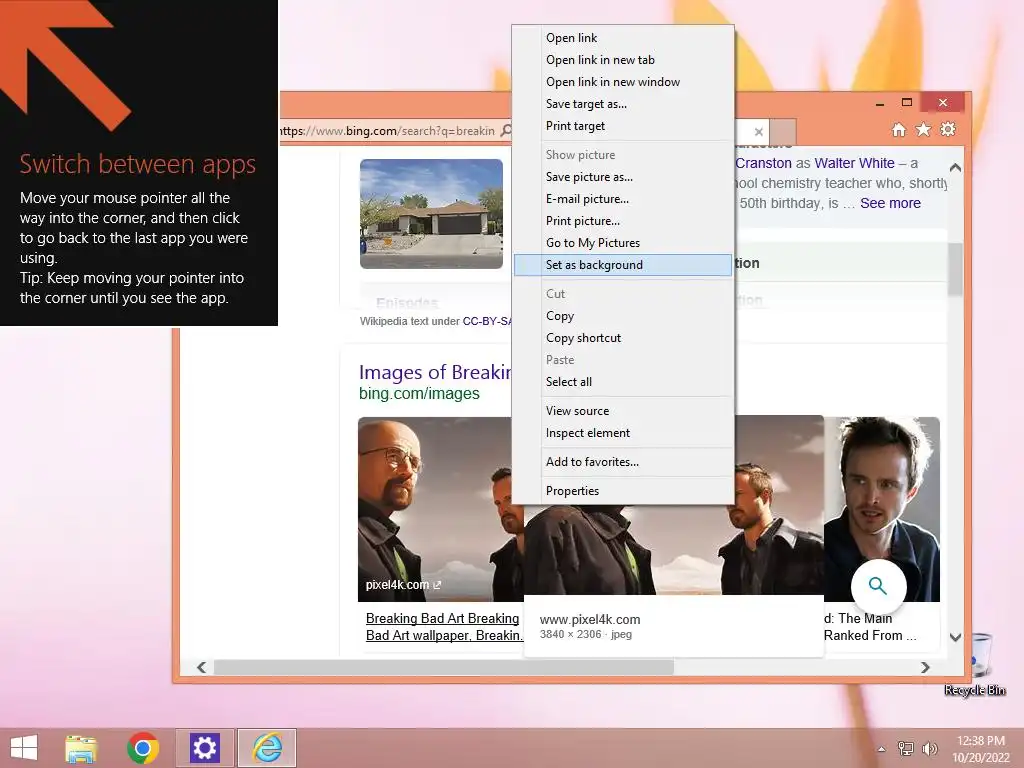1024x768 pixels.
Task: Switch to Internet Explorer taskbar icon
Action: point(267,748)
